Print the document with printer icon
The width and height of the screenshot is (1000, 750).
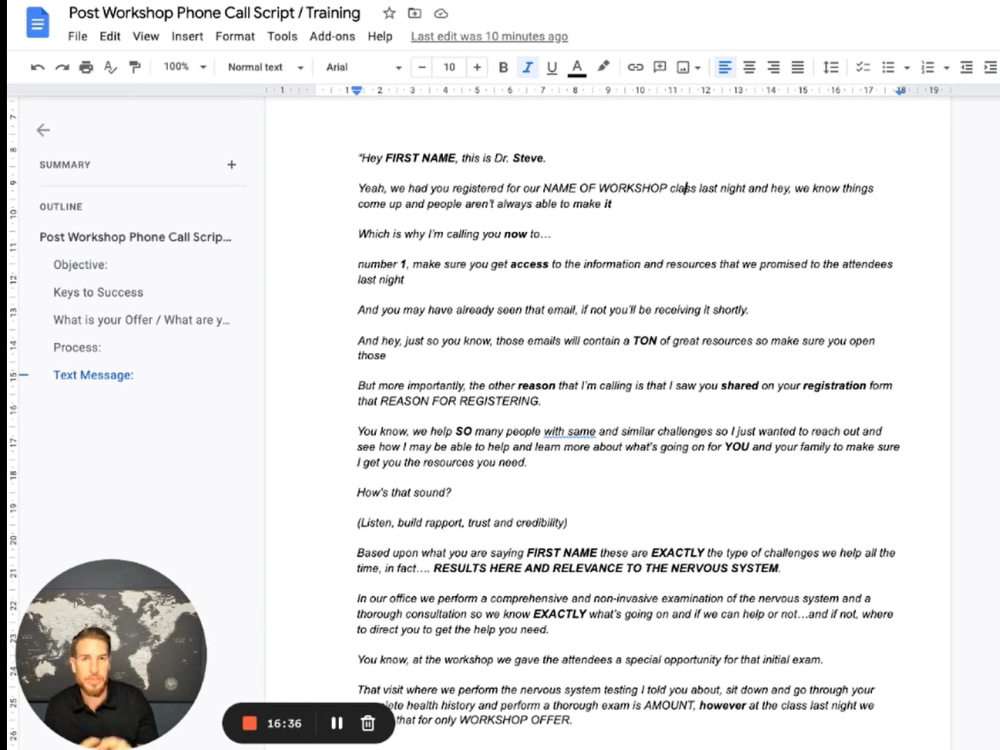click(x=86, y=67)
